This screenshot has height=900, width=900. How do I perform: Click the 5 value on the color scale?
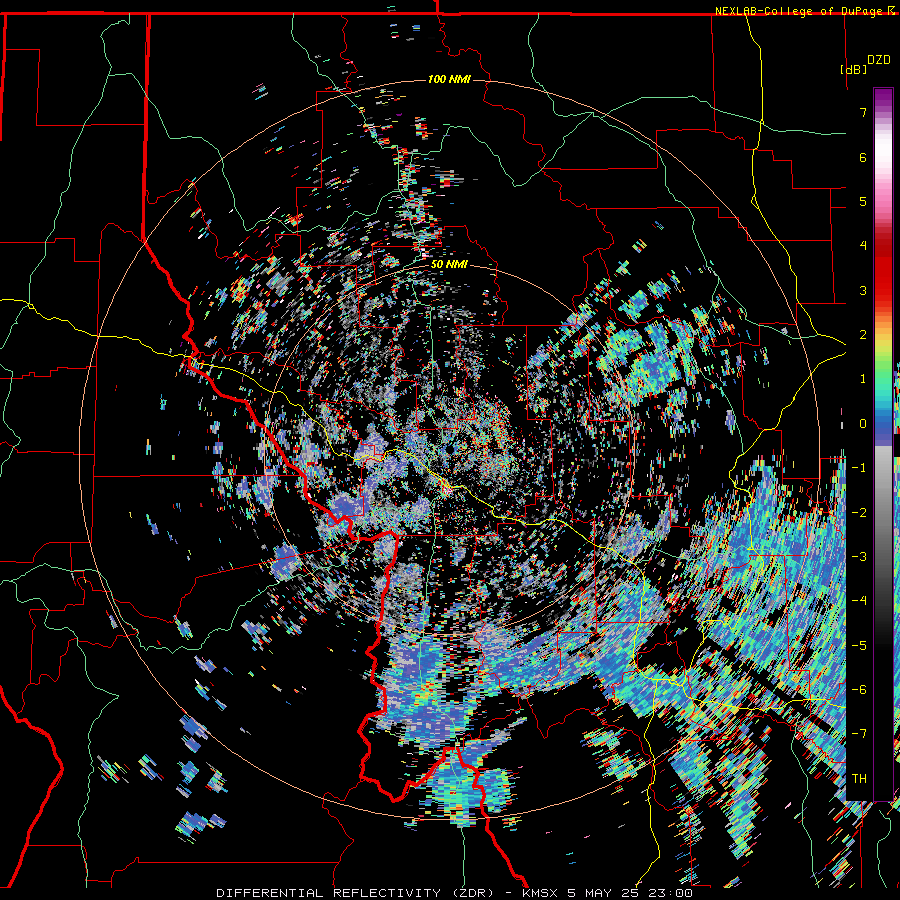pyautogui.click(x=863, y=201)
